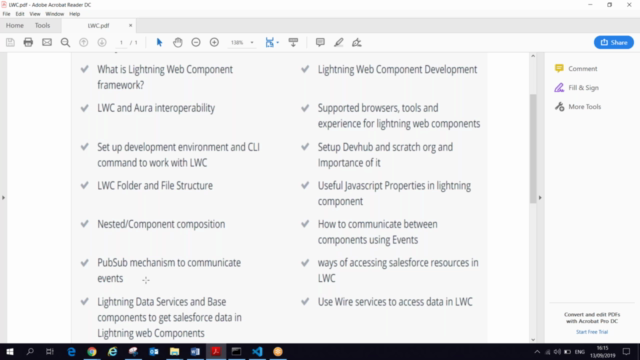Open Outlook from the taskbar

click(x=154, y=351)
